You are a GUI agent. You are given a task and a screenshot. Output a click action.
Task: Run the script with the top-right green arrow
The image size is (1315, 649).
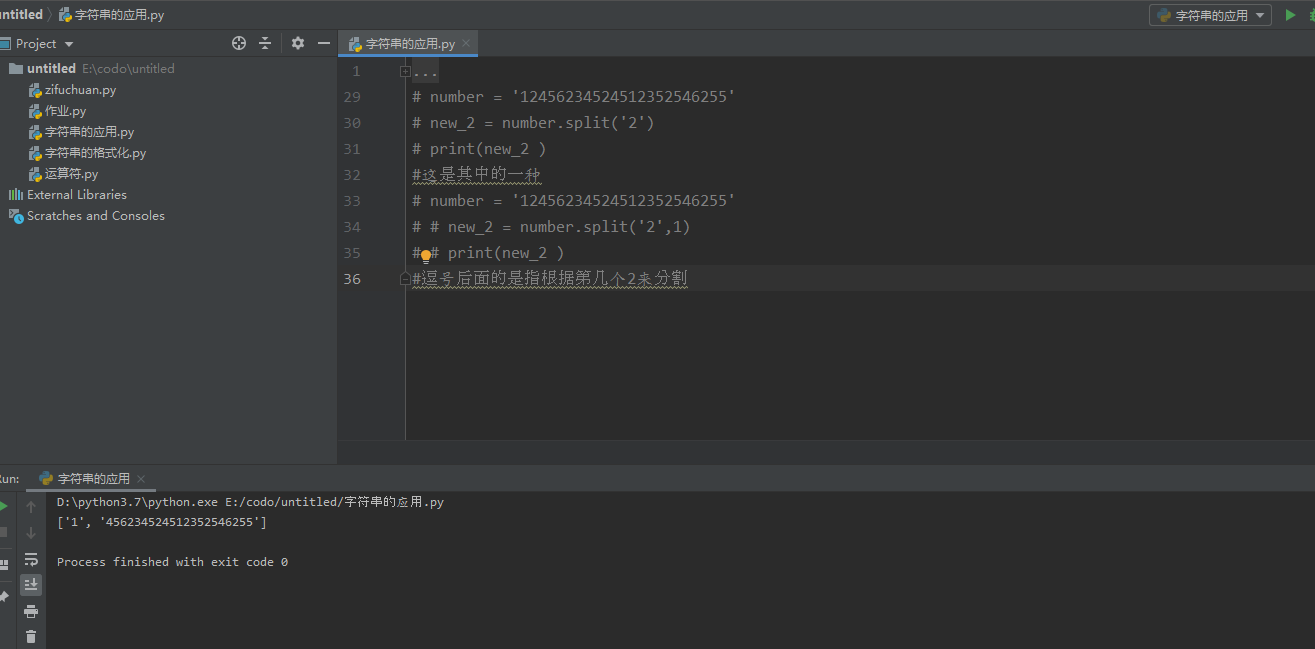1290,15
